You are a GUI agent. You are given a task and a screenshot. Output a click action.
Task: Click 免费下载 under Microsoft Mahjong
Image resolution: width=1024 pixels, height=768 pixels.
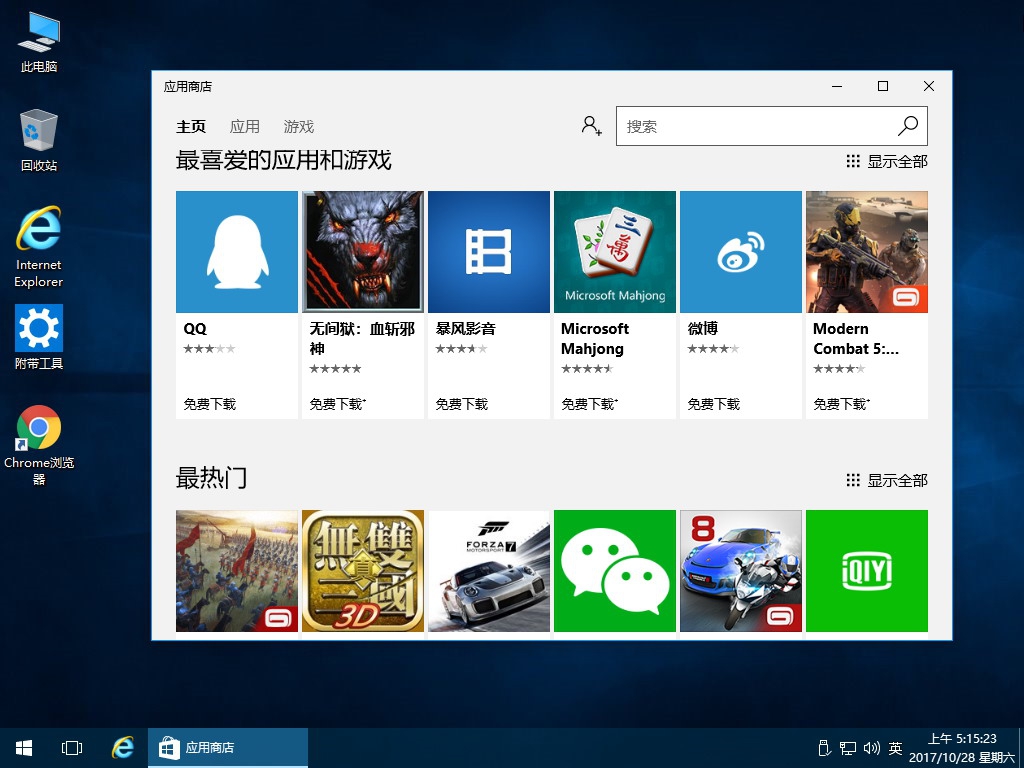coord(589,404)
